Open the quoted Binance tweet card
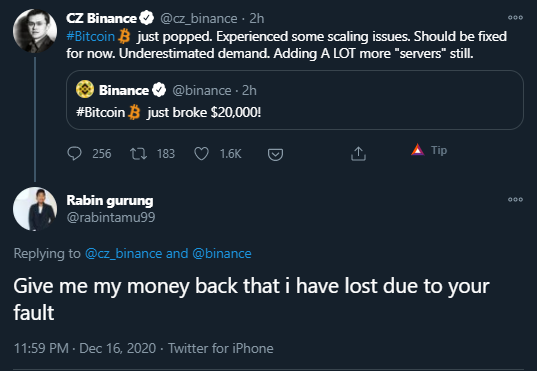This screenshot has height=371, width=537. pos(295,100)
